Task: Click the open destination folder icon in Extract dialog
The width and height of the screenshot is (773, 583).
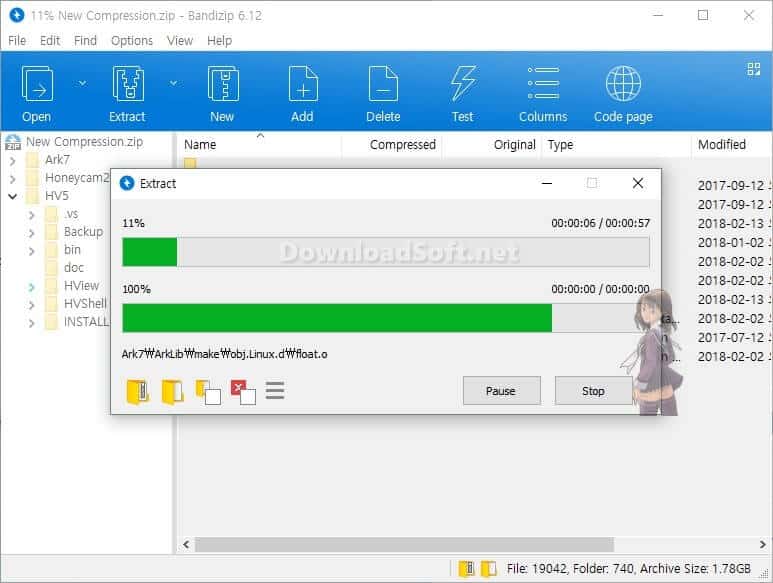Action: 172,392
